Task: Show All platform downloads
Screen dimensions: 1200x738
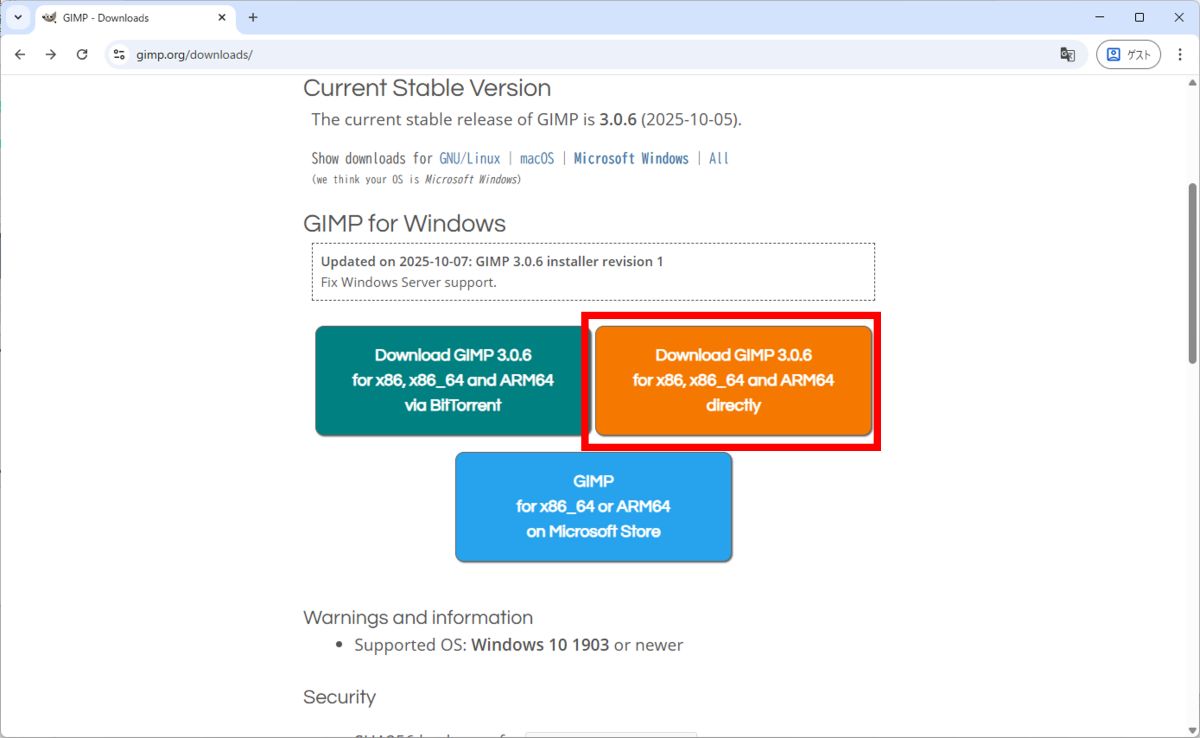Action: click(x=719, y=159)
